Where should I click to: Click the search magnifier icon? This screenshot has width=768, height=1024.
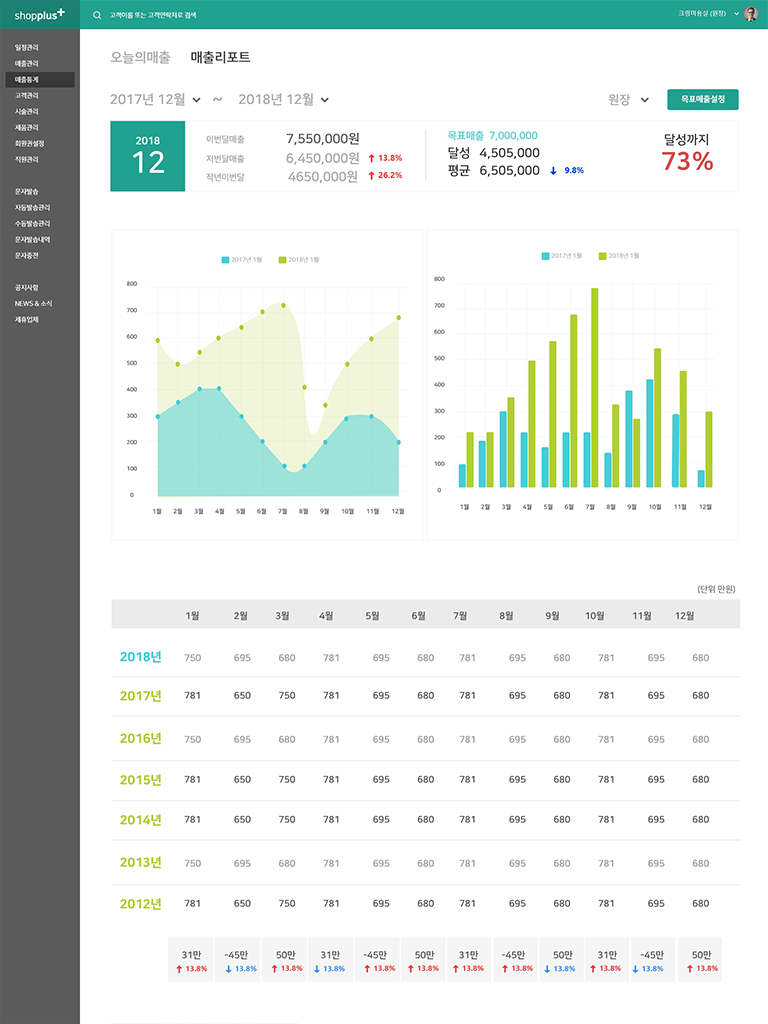[x=97, y=15]
